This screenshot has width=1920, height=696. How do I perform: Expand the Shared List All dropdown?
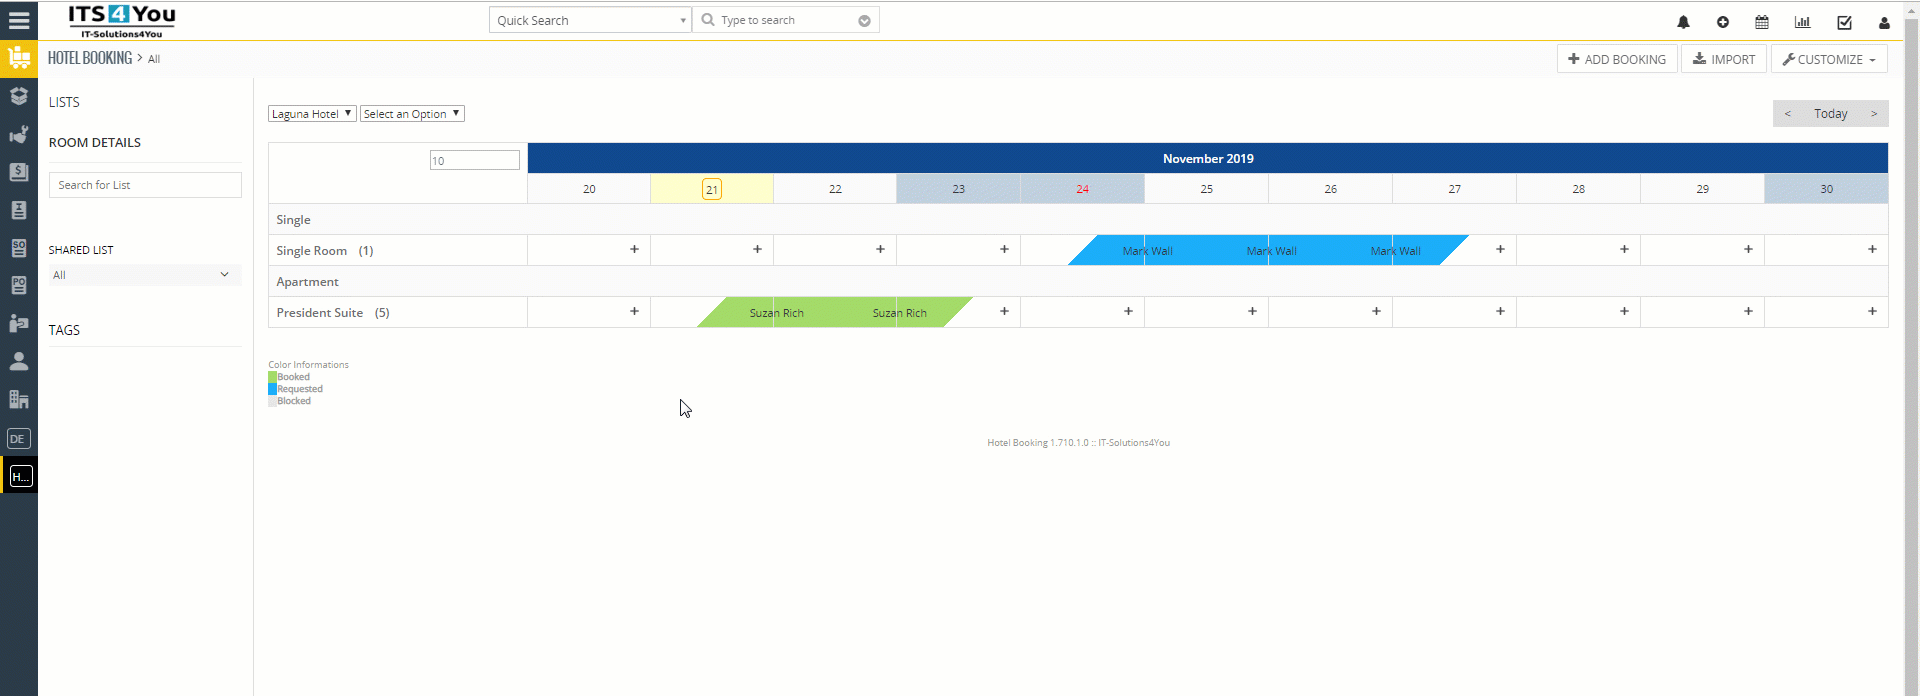click(144, 275)
